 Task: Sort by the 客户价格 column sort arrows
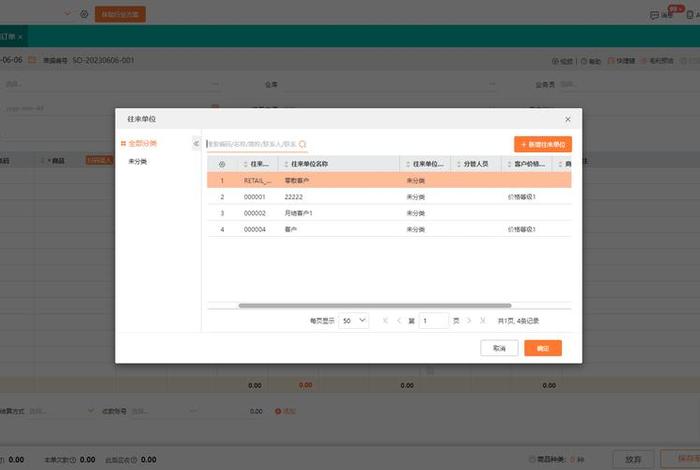(x=509, y=164)
